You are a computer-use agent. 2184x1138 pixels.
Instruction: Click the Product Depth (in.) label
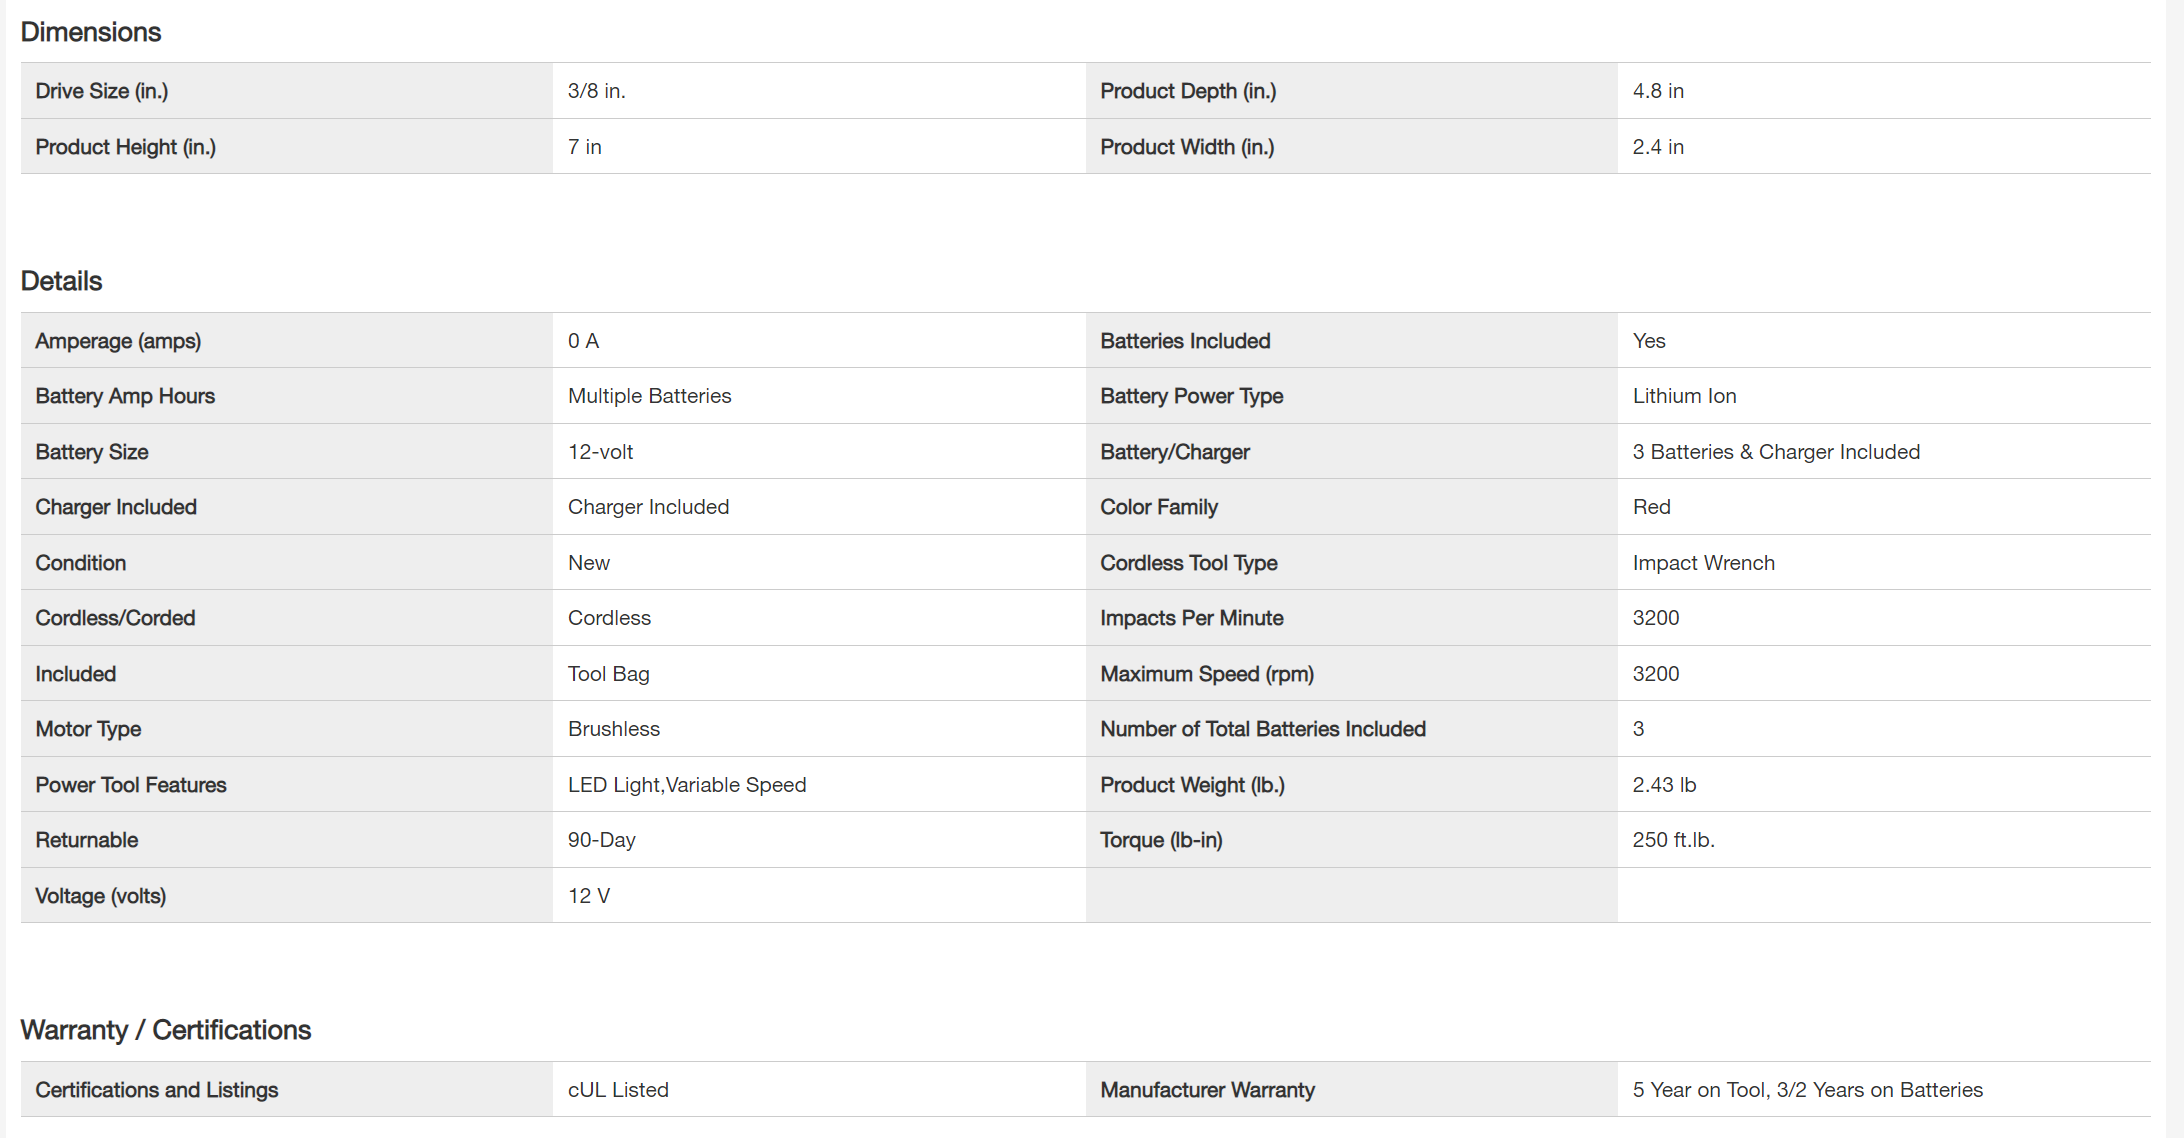click(1188, 91)
